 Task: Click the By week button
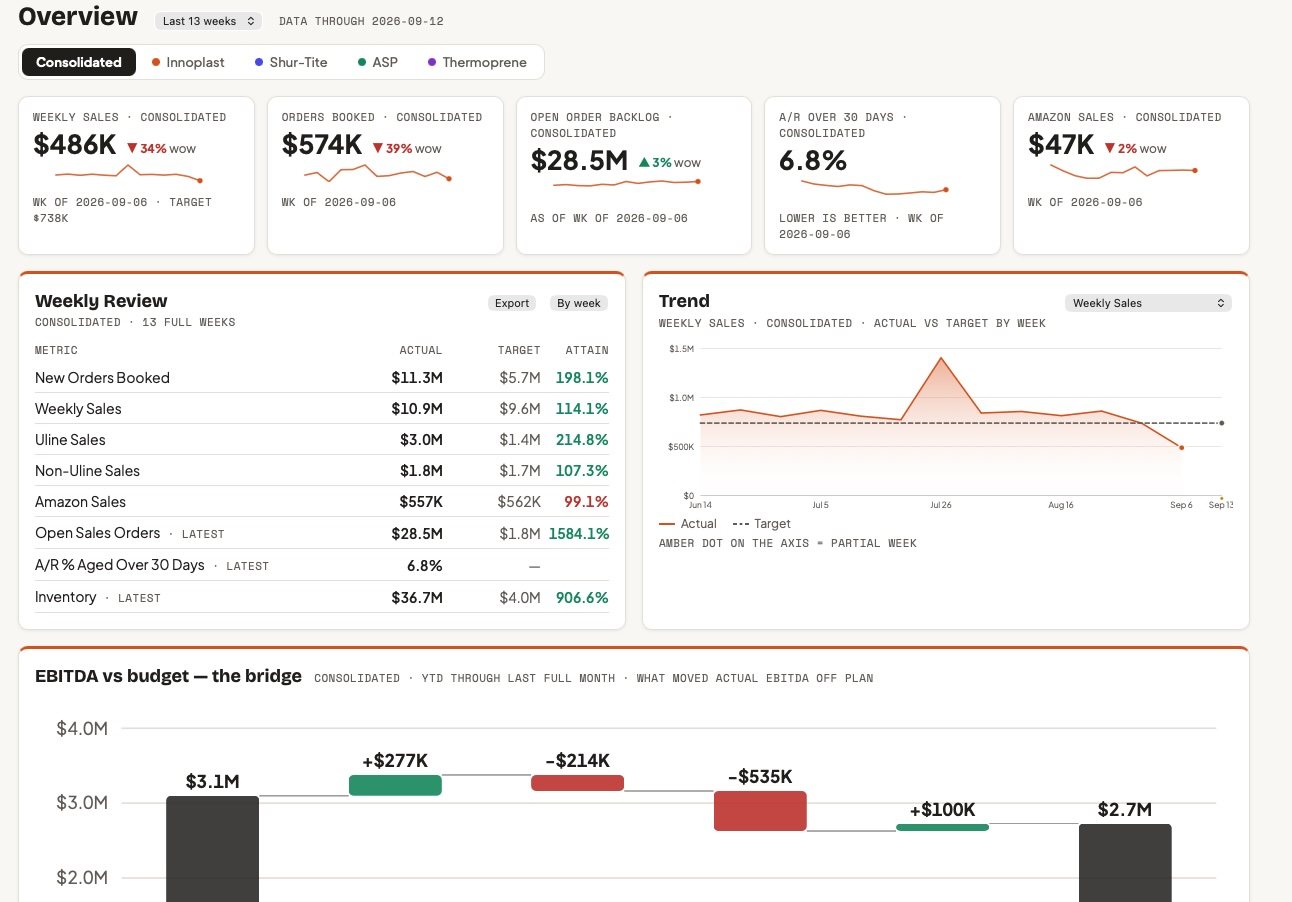(x=579, y=303)
